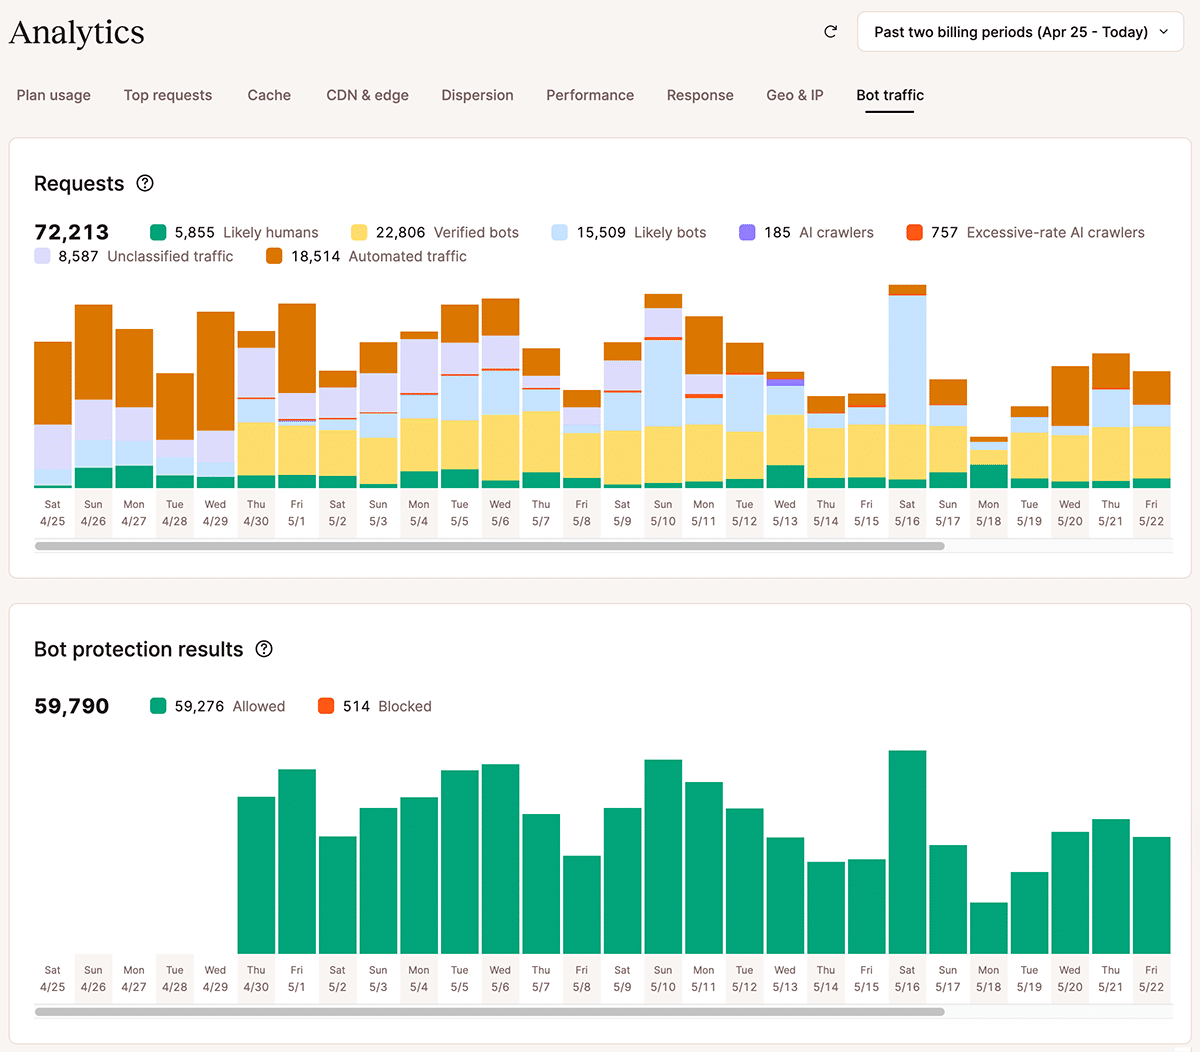Click the Thu 4/30 bar in Bot protection chart
The width and height of the screenshot is (1200, 1052).
tap(256, 875)
